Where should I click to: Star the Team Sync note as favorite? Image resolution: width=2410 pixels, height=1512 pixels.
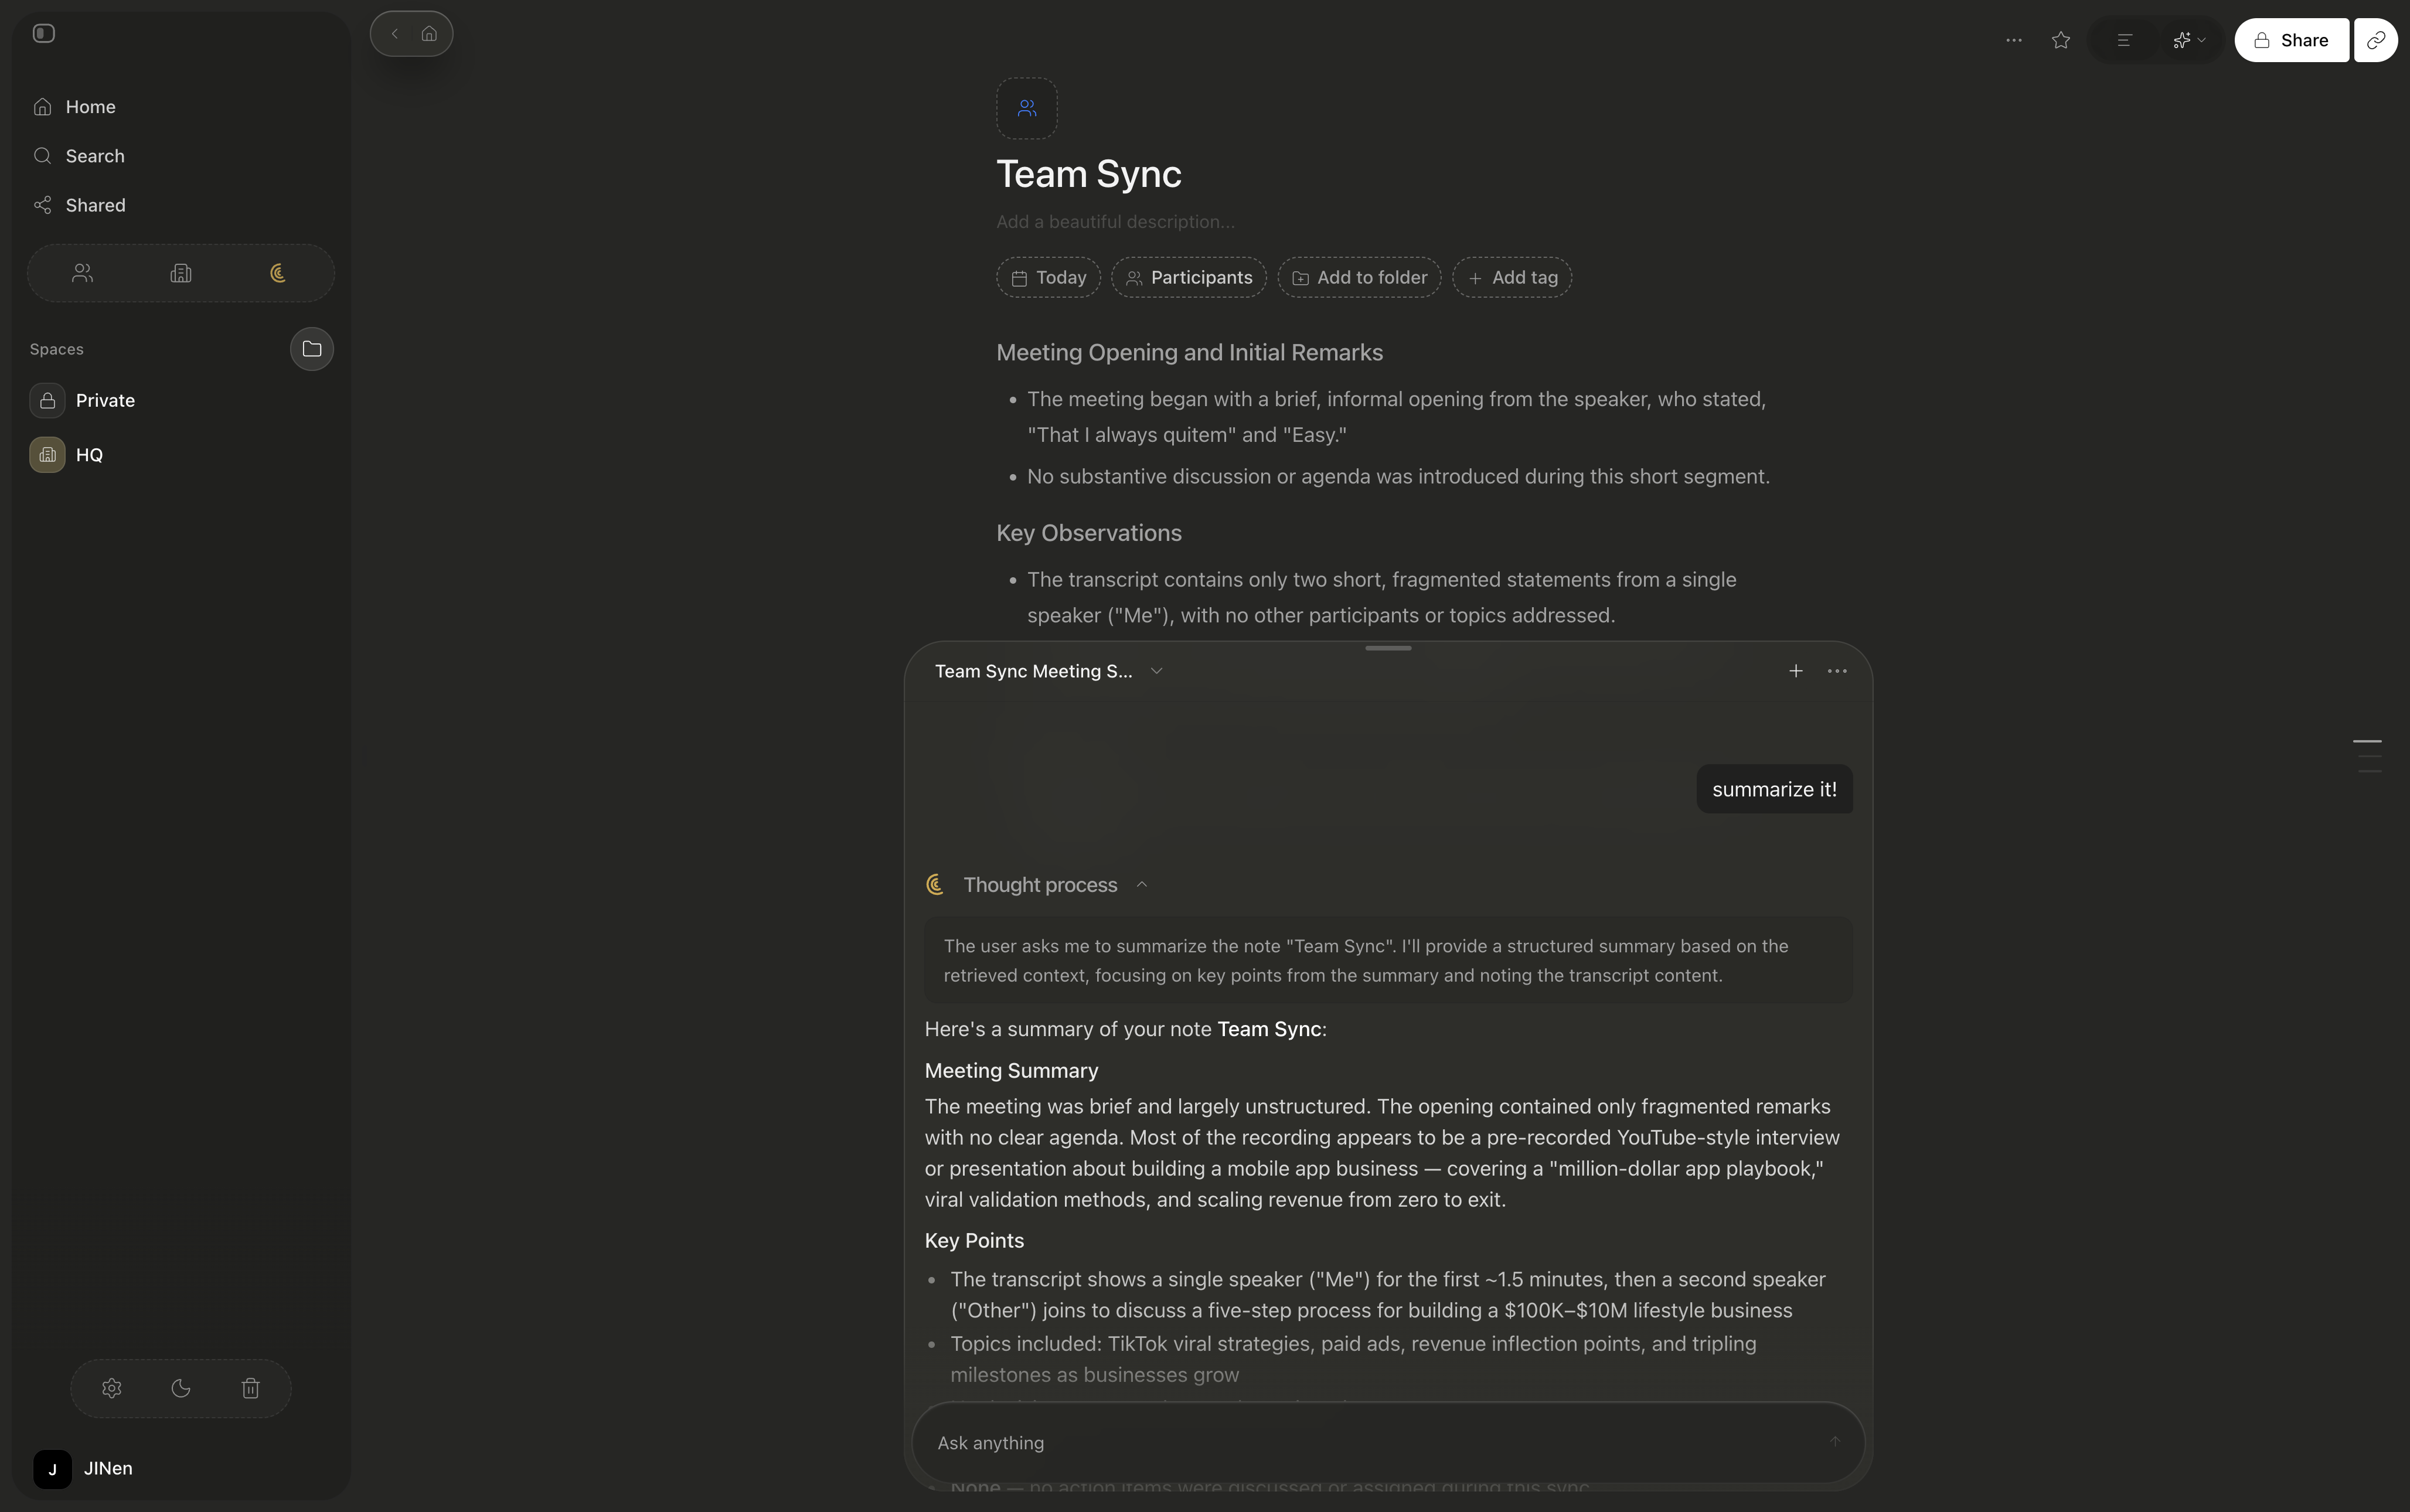(x=2061, y=40)
